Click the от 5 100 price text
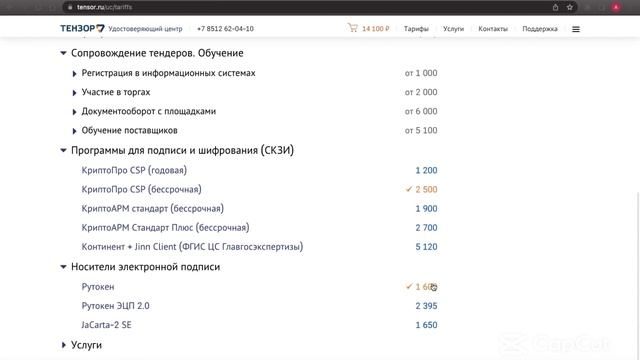This screenshot has height=360, width=640. click(421, 131)
